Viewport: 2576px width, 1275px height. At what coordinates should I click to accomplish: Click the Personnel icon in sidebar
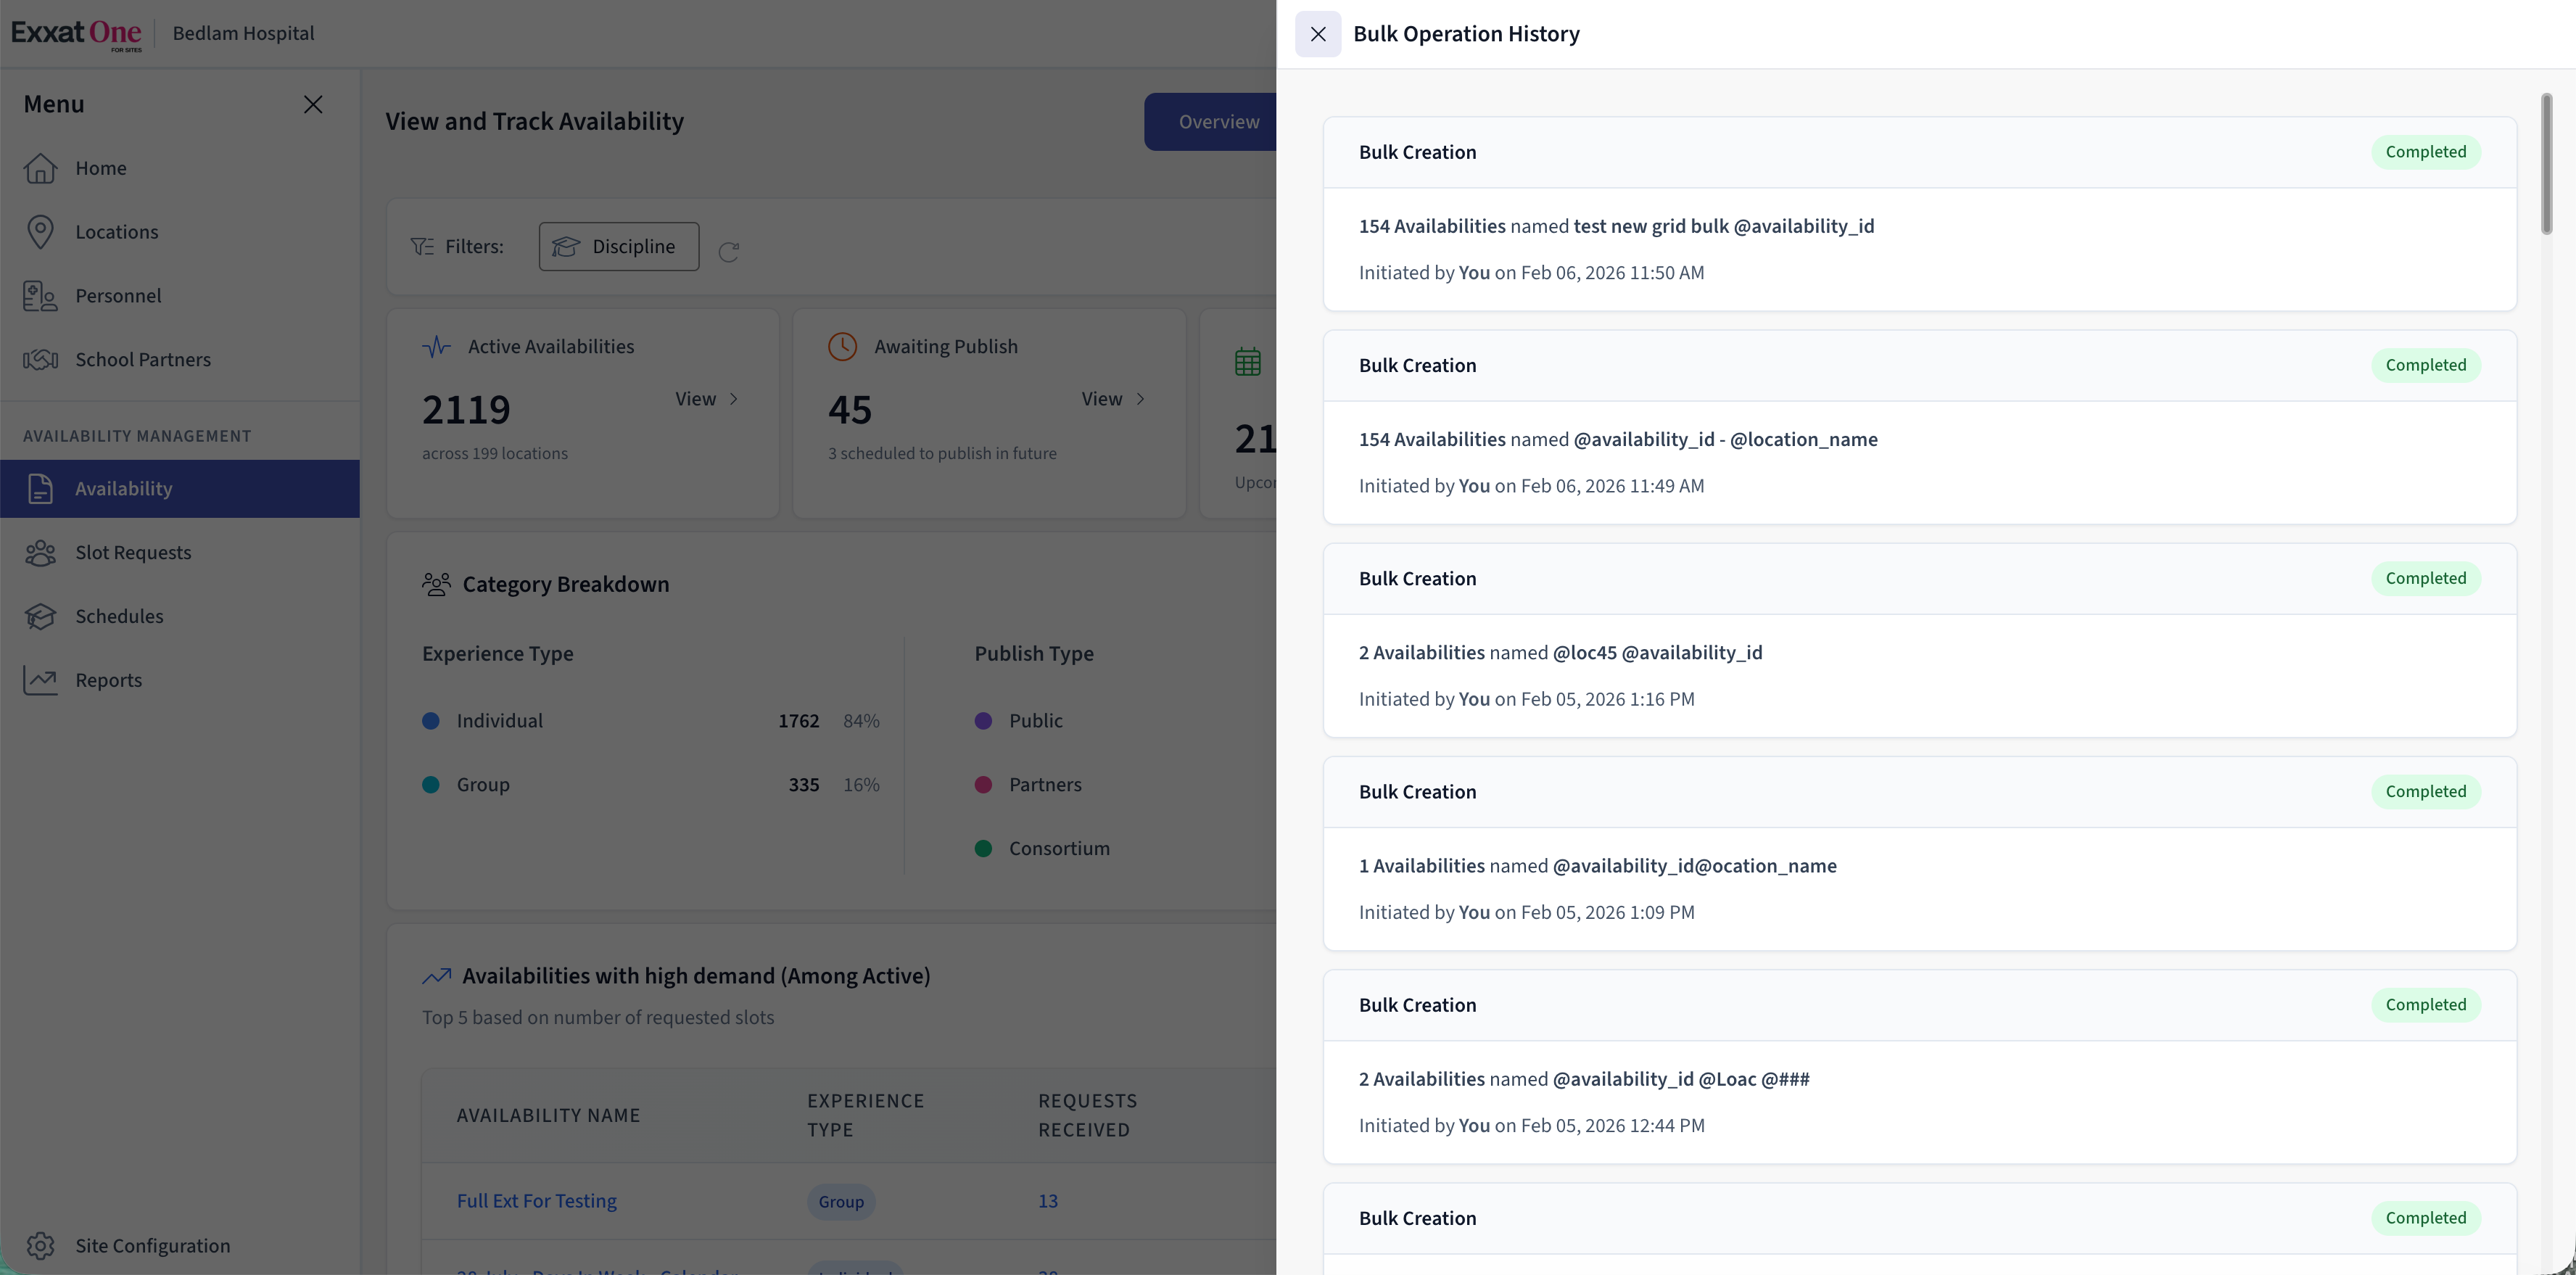click(40, 296)
